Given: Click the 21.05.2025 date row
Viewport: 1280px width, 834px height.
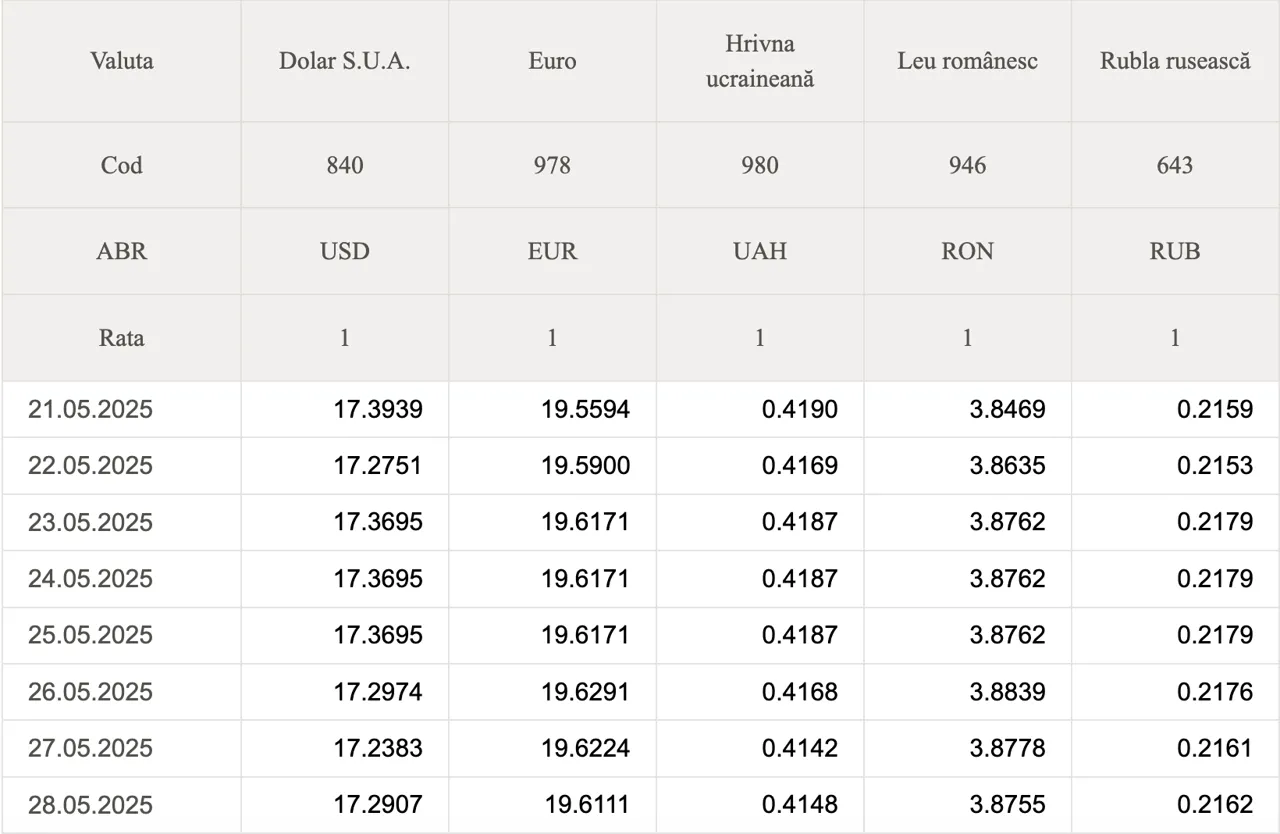Looking at the screenshot, I should click(640, 409).
